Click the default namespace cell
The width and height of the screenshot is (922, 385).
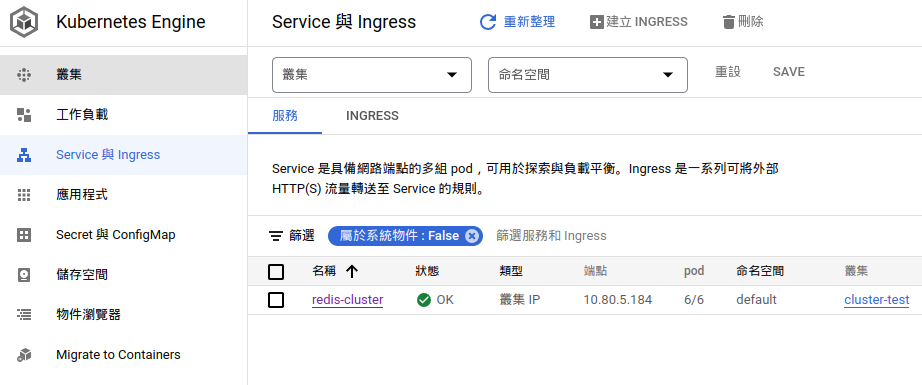pyautogui.click(x=756, y=300)
